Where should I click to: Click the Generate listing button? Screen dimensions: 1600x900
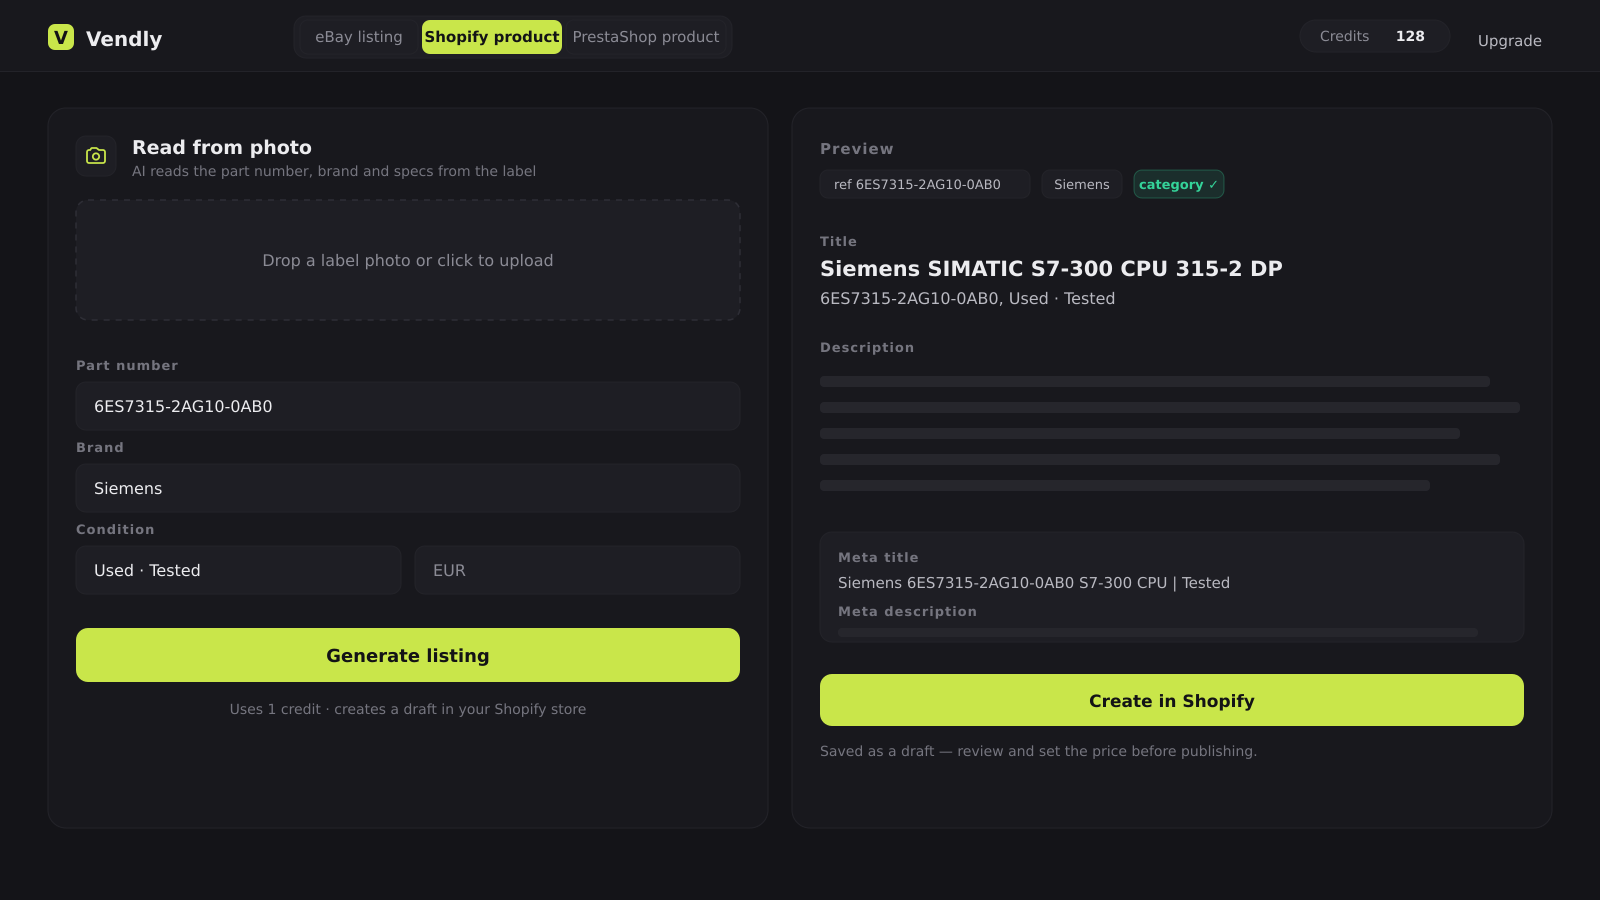[408, 655]
